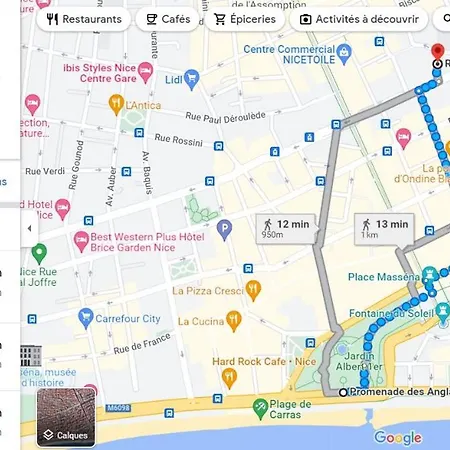Select Best Western Plus Hôtel Brice Garden pin

(81, 242)
